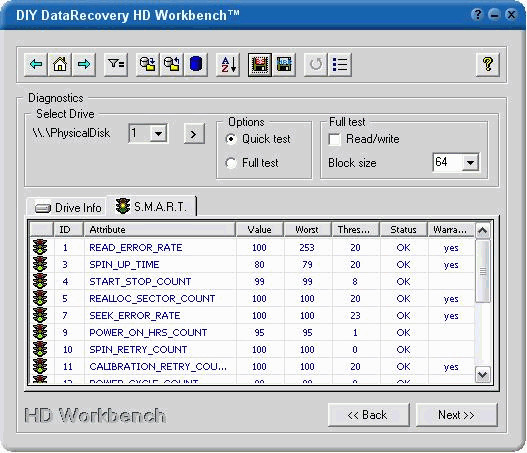Select the SPIN_UP_TIME attribute text

click(124, 265)
